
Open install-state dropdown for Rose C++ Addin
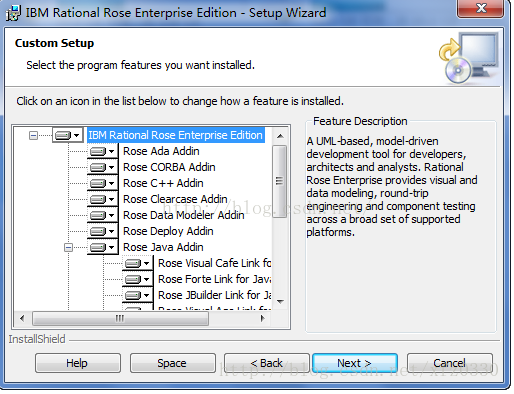[x=103, y=183]
